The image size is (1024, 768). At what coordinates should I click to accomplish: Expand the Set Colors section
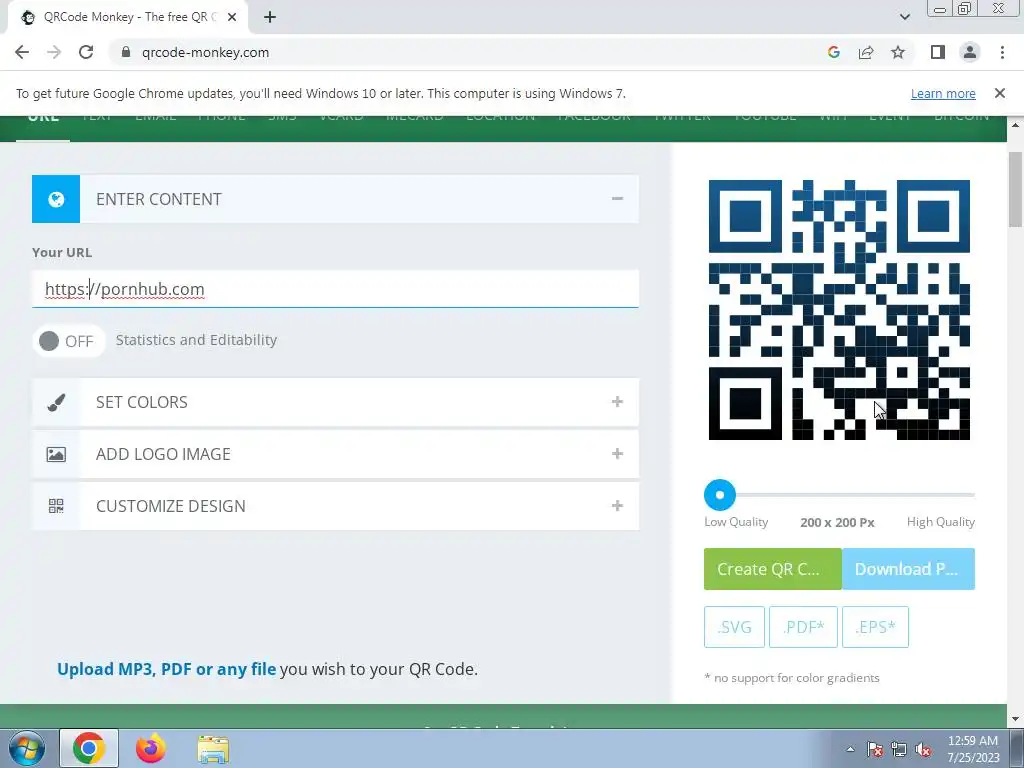pyautogui.click(x=617, y=402)
